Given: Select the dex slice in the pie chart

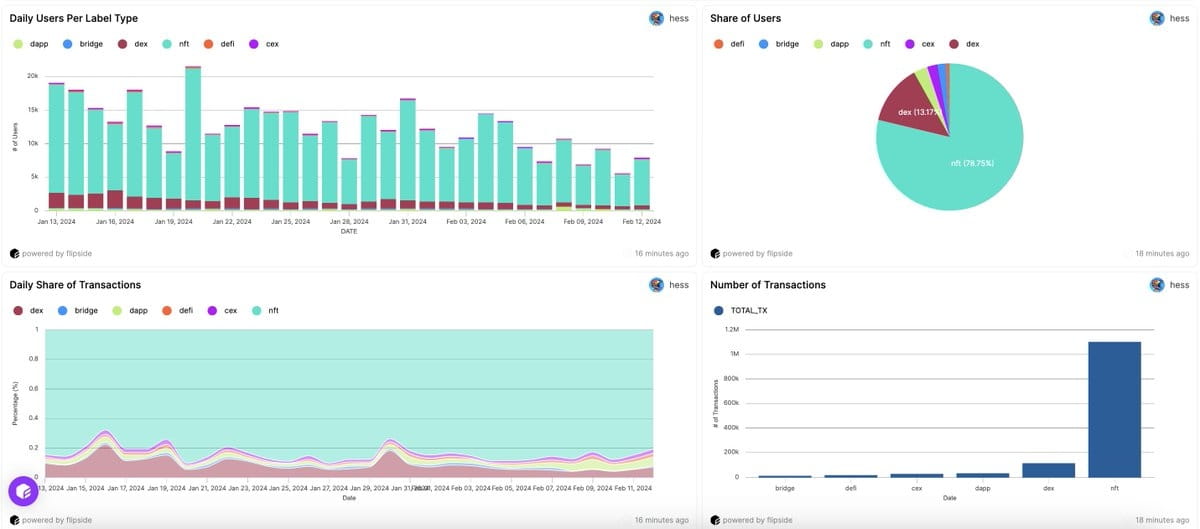Looking at the screenshot, I should tap(912, 116).
